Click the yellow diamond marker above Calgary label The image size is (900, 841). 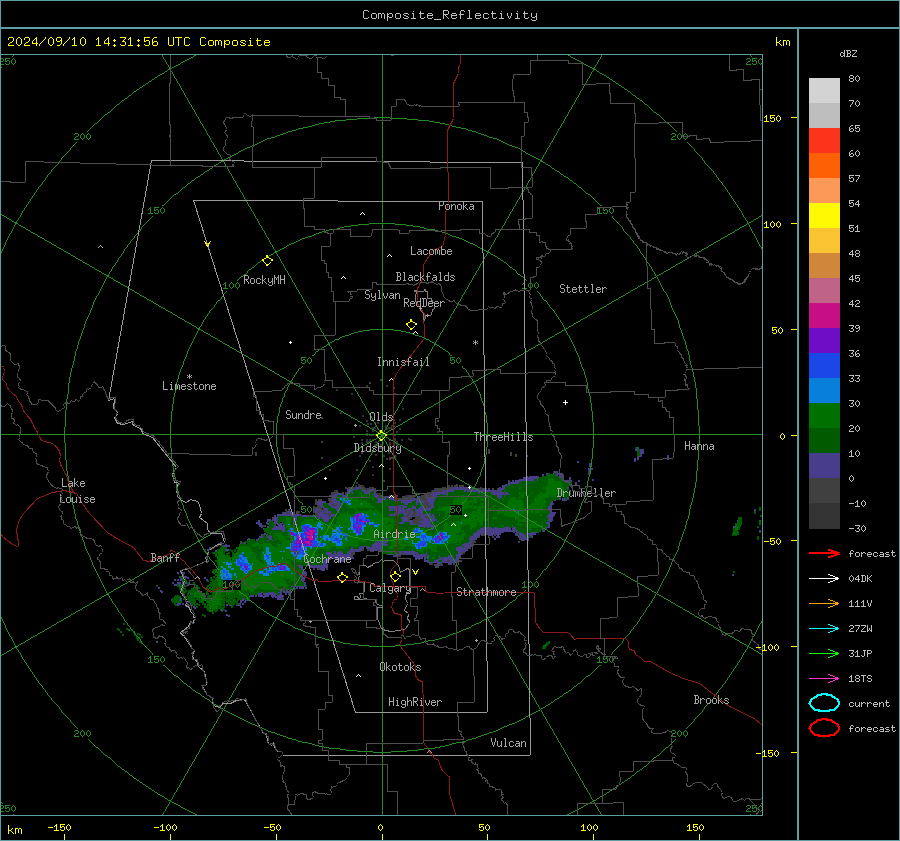pyautogui.click(x=395, y=576)
